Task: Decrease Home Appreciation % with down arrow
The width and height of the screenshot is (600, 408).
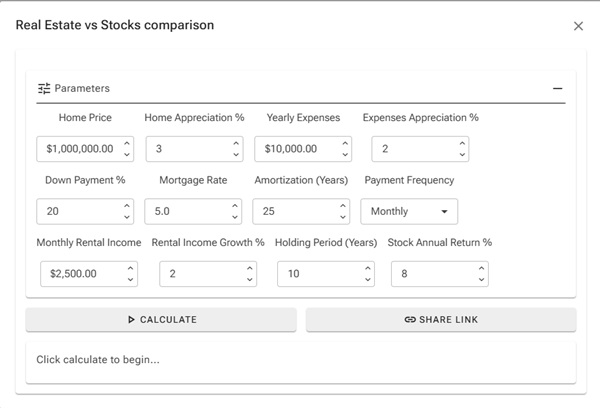Action: 235,155
